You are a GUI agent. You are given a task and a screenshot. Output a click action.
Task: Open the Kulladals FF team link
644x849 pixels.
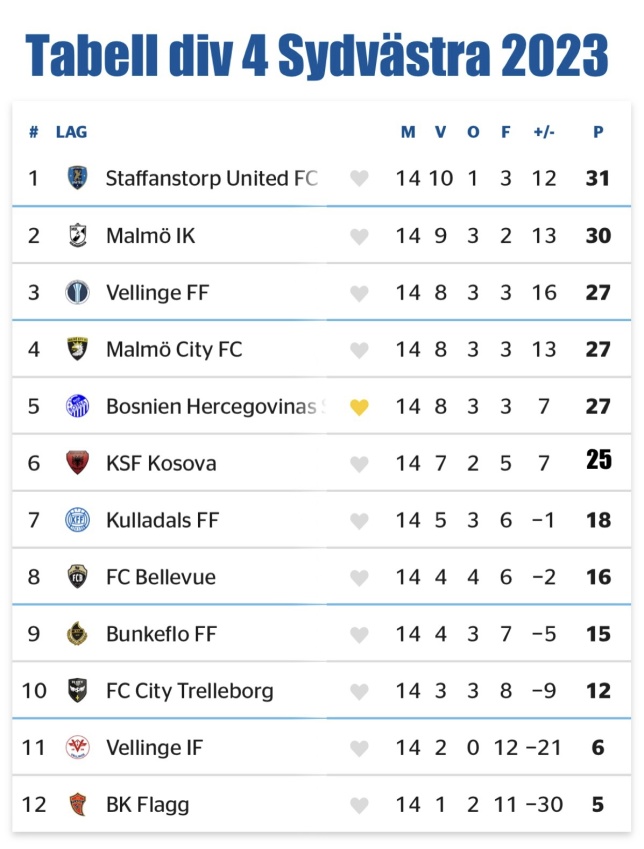[x=162, y=520]
